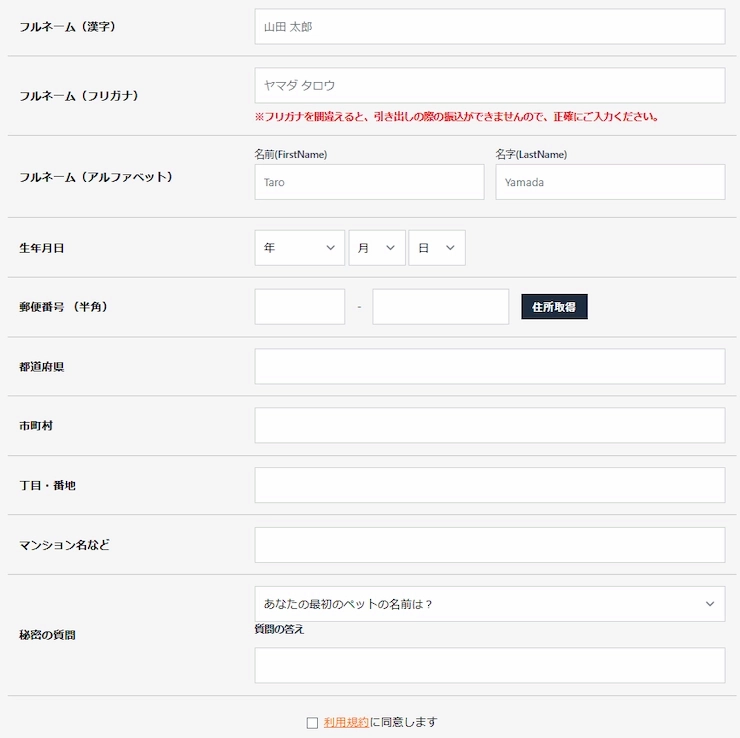Screen dimensions: 740x738
Task: Click the 生年月日 label
Action: [42, 248]
